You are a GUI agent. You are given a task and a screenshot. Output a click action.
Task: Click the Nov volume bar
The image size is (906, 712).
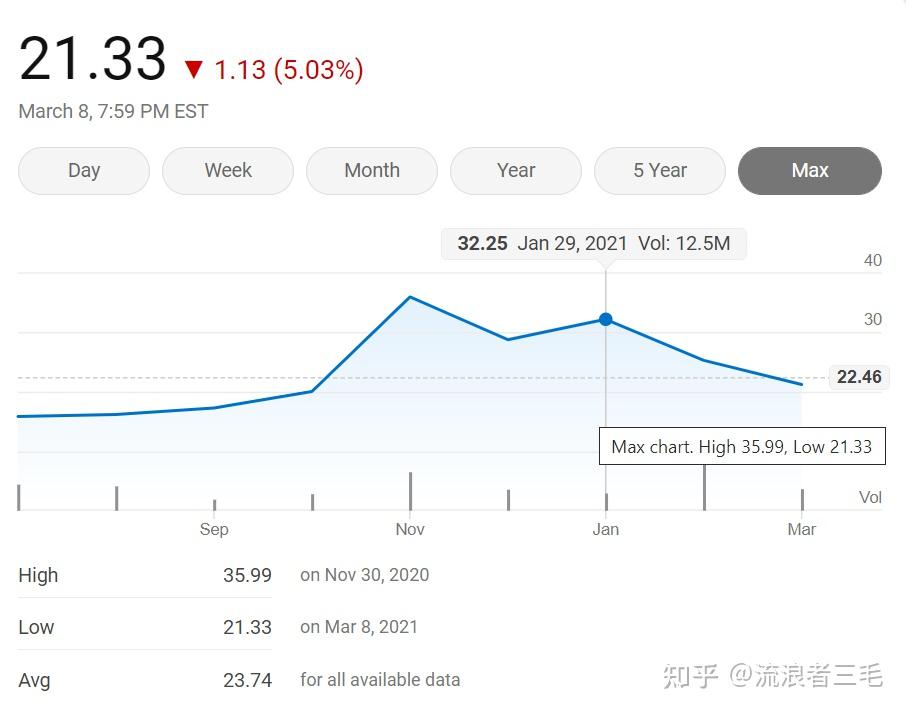click(410, 491)
